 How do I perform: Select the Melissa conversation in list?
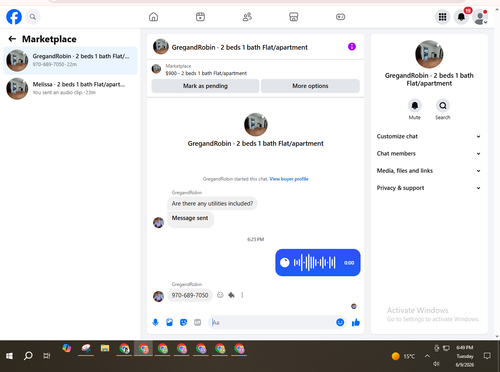[x=70, y=88]
